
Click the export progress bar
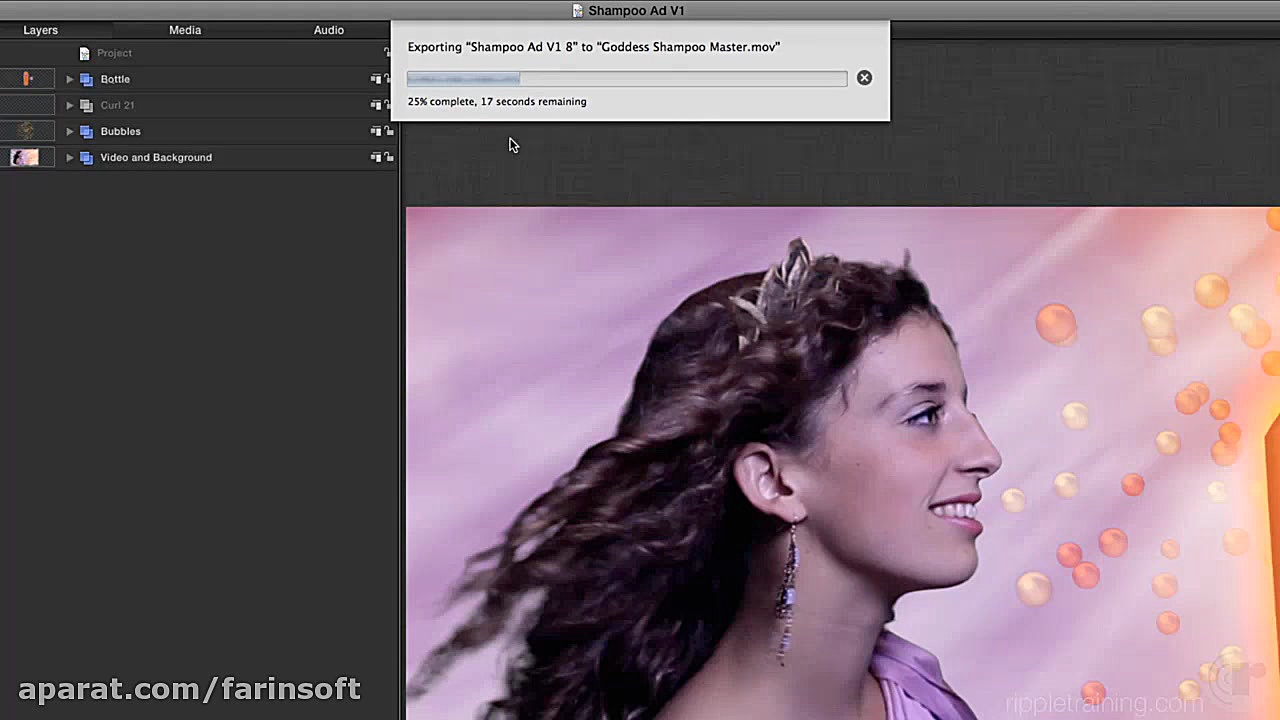point(626,78)
